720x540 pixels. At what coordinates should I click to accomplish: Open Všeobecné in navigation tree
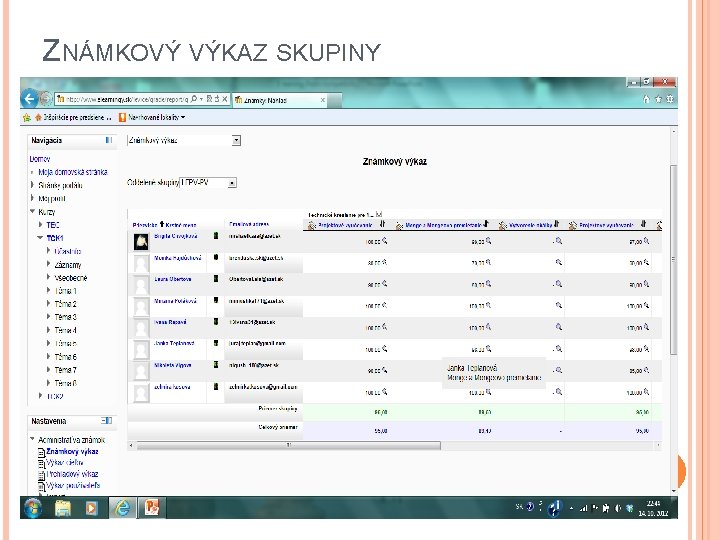pos(70,278)
